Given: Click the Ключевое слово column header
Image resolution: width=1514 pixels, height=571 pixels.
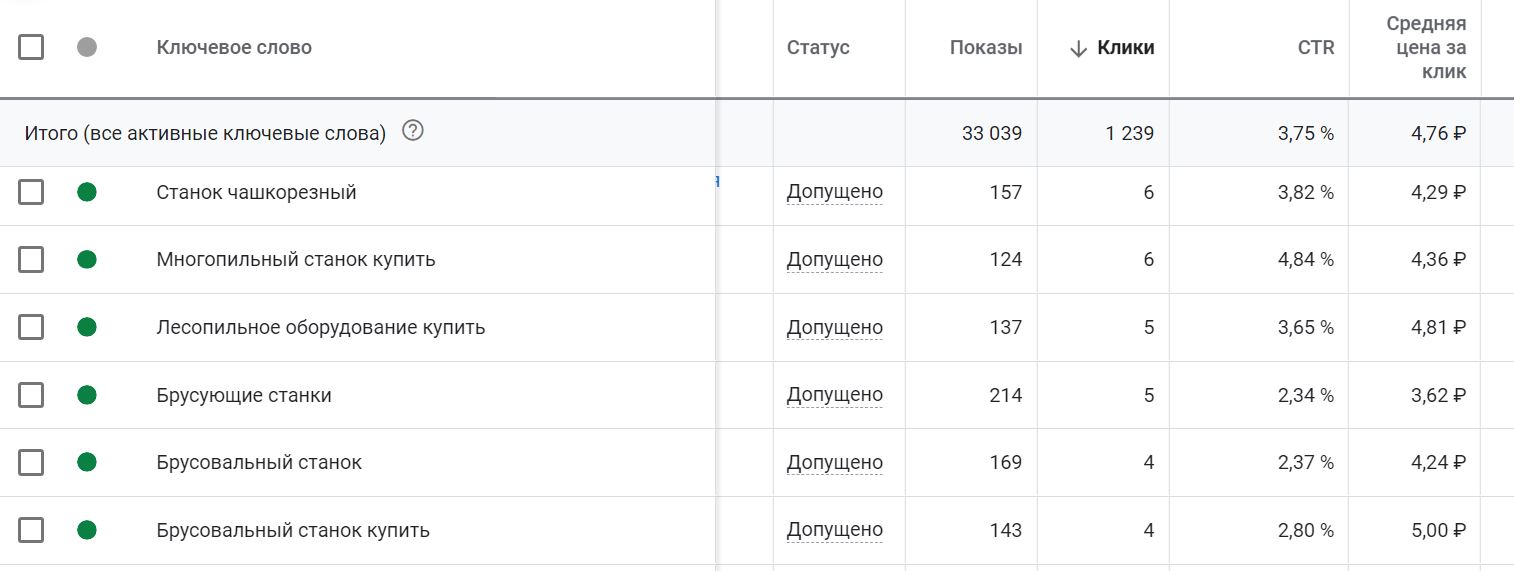Looking at the screenshot, I should click(234, 48).
